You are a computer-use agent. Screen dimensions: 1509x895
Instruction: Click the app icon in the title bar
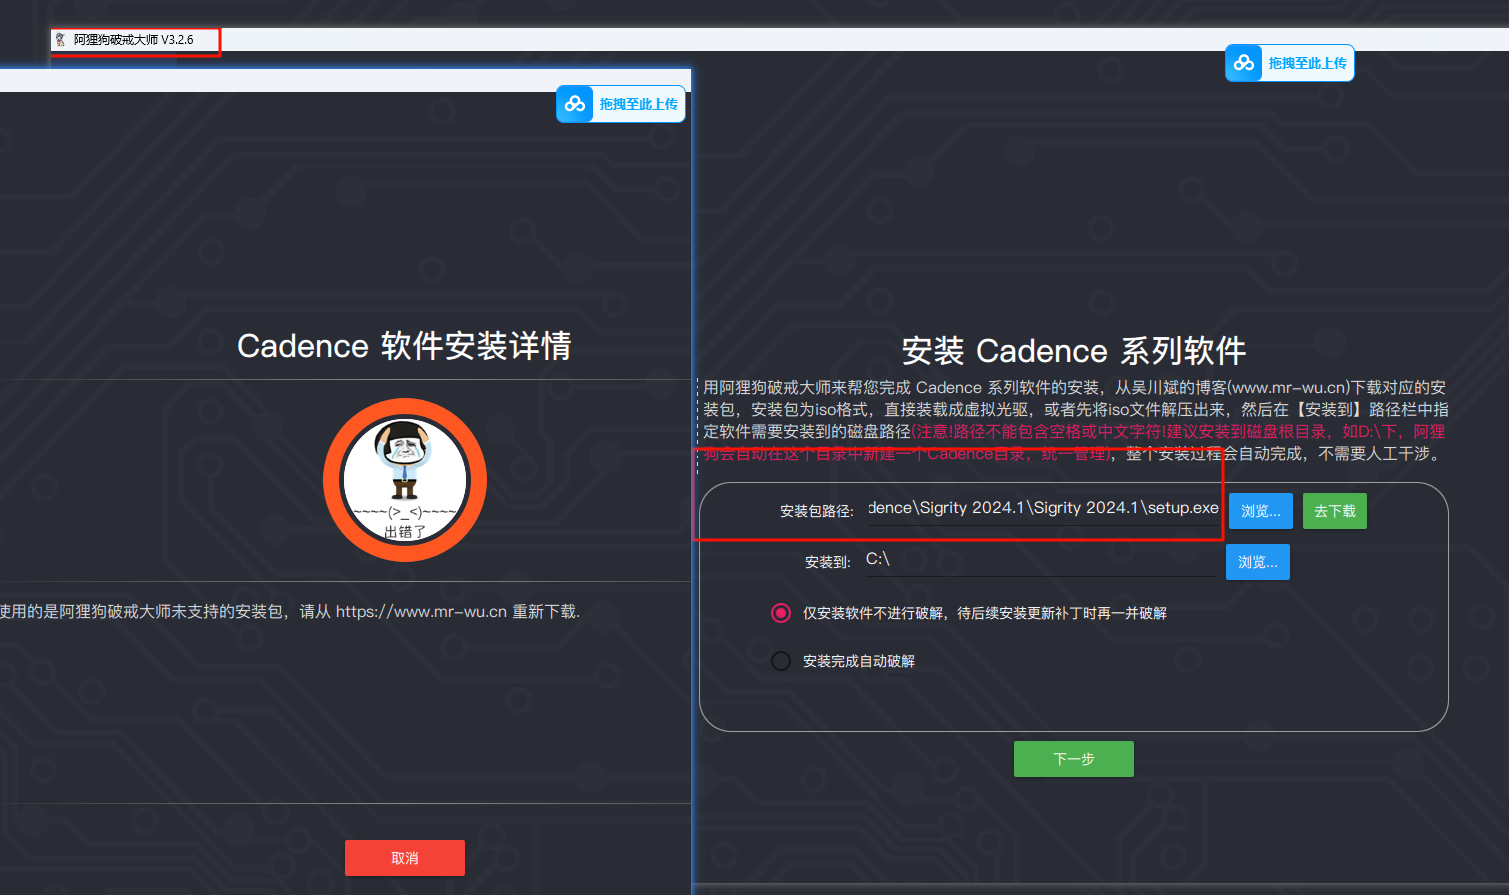point(61,40)
